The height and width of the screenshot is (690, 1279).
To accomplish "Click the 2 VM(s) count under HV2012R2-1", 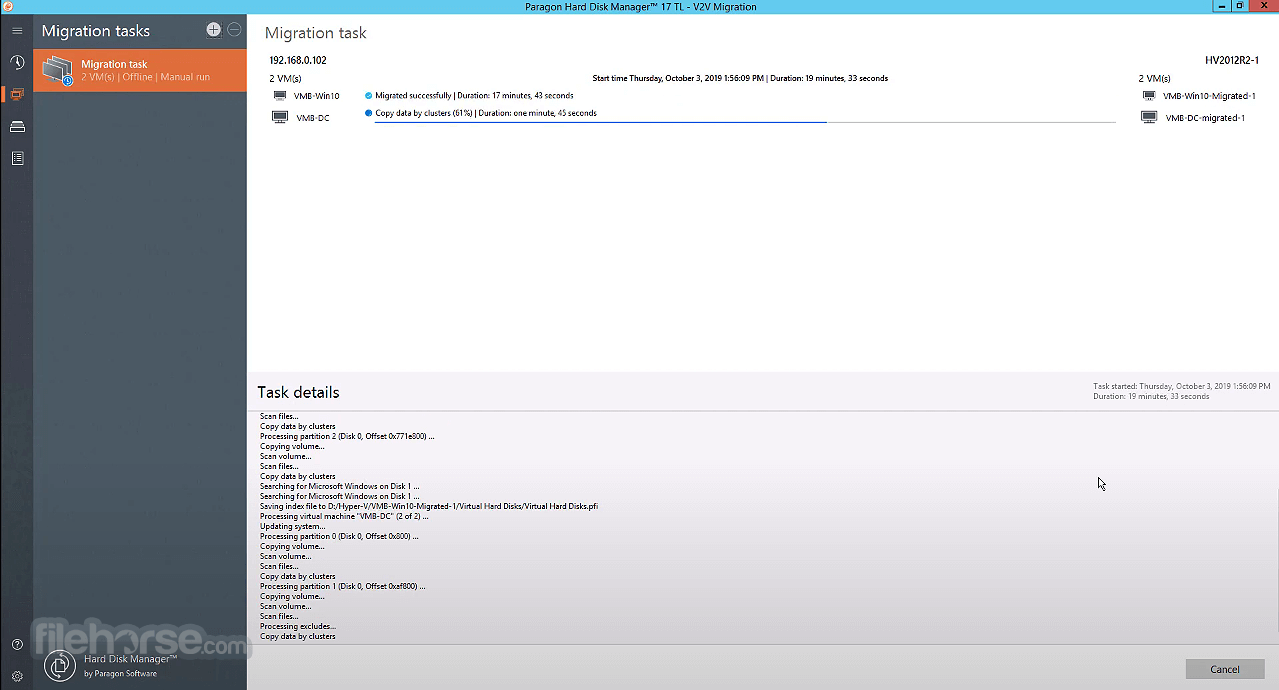I will pos(1154,78).
